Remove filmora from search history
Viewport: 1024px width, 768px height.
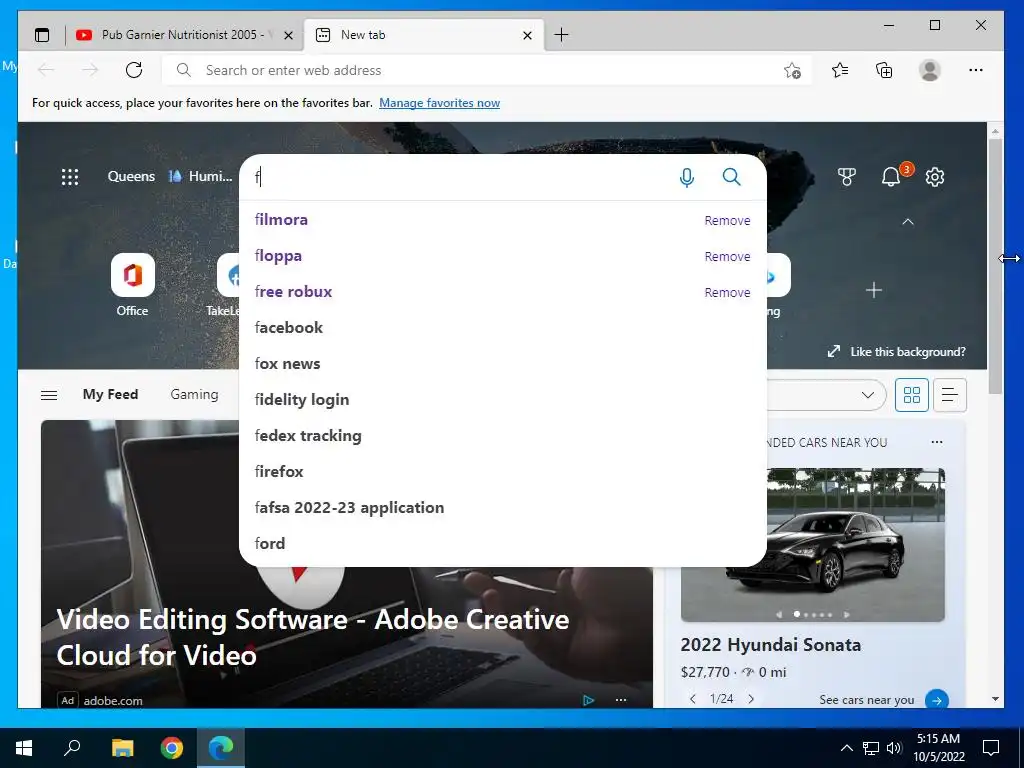coord(727,221)
